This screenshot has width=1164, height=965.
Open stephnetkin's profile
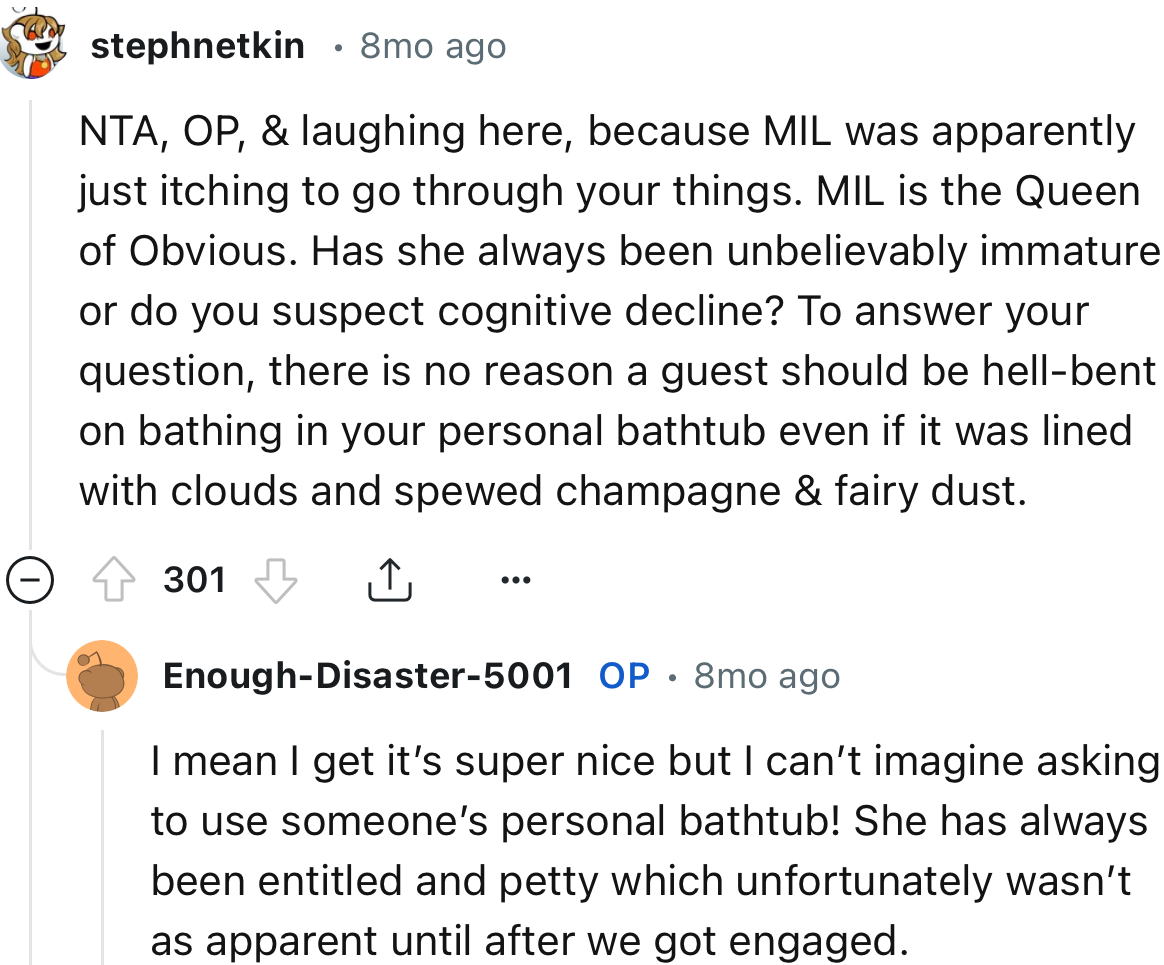point(197,45)
